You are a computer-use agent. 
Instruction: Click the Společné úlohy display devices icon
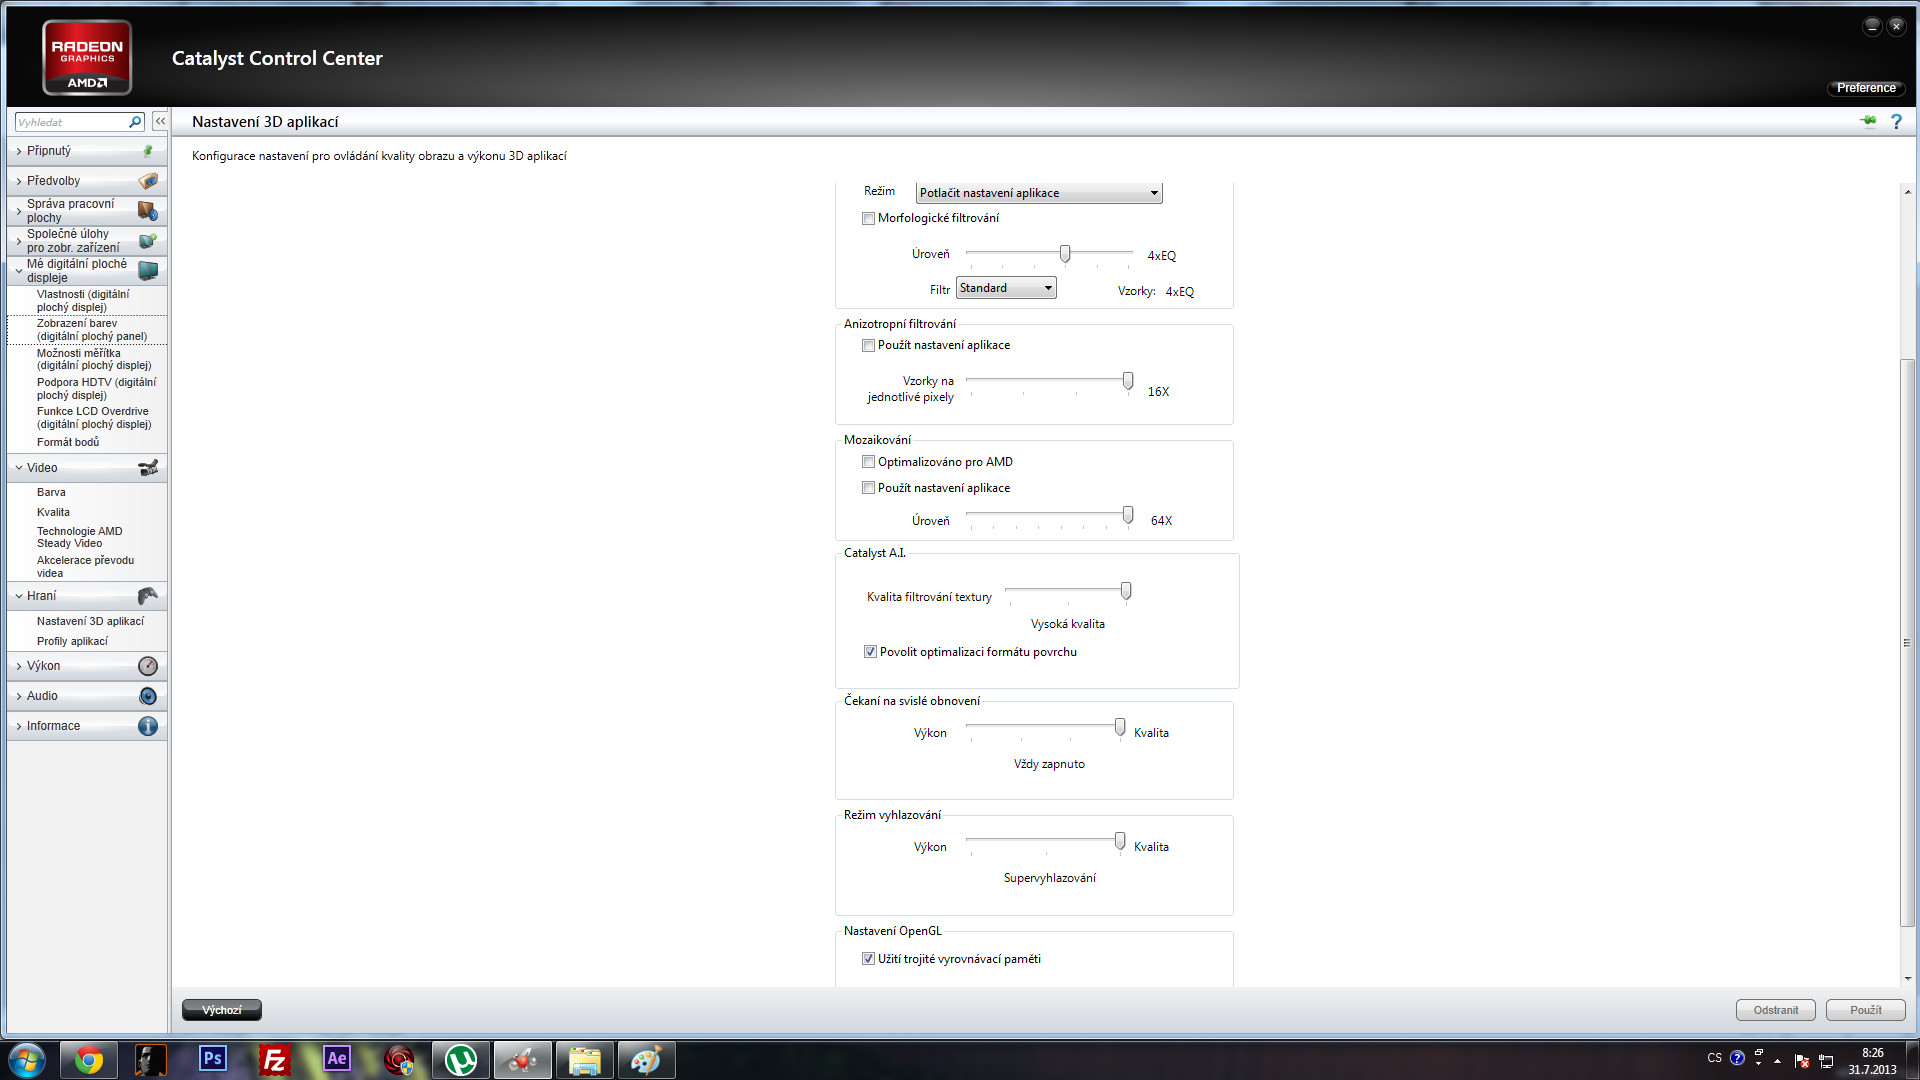point(148,241)
